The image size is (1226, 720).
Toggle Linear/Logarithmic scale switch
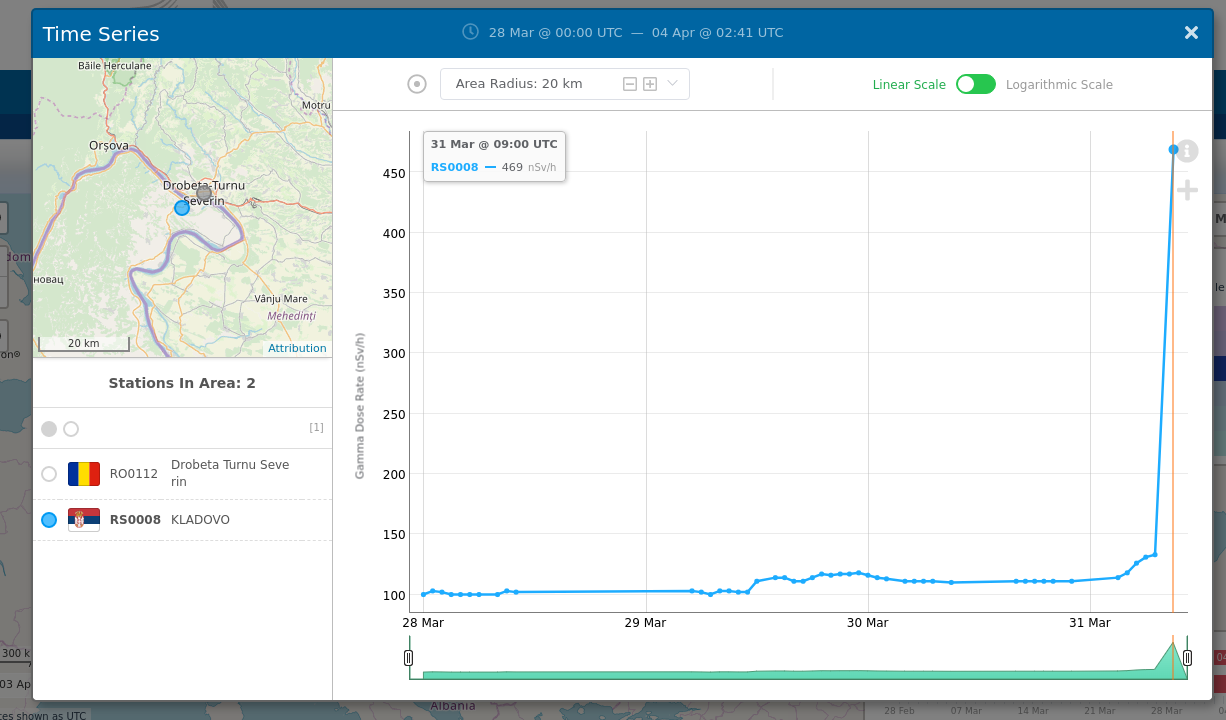pos(975,84)
